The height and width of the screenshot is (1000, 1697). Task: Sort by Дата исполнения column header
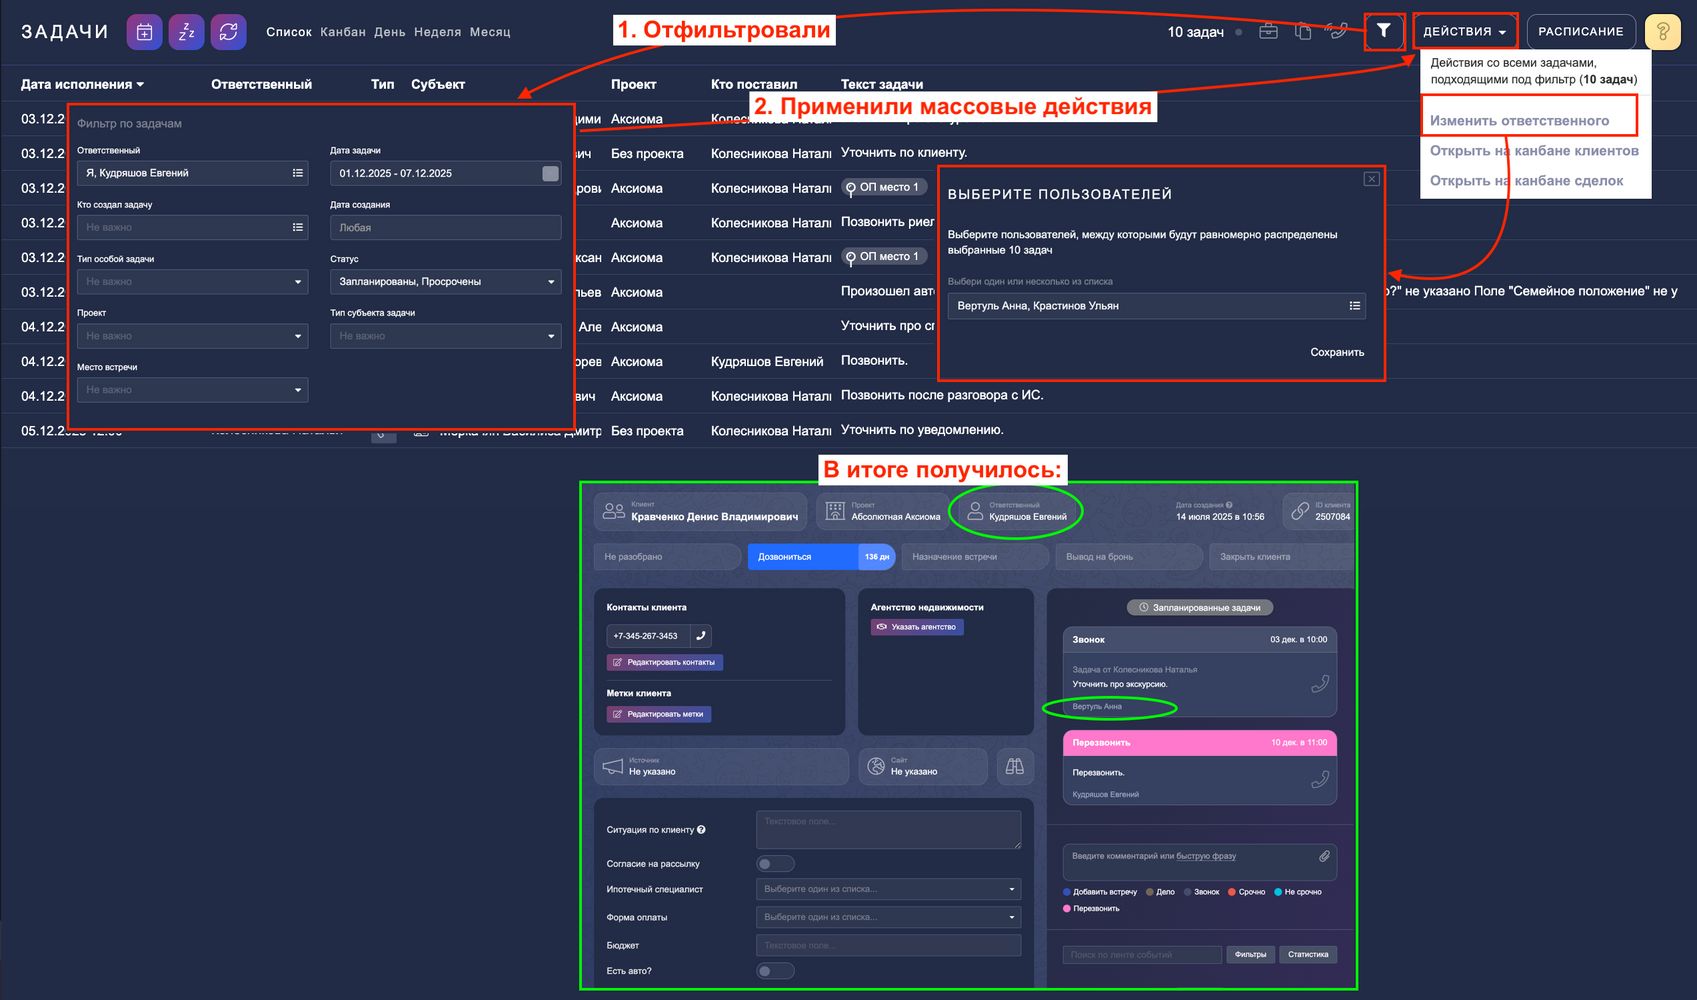coord(82,84)
